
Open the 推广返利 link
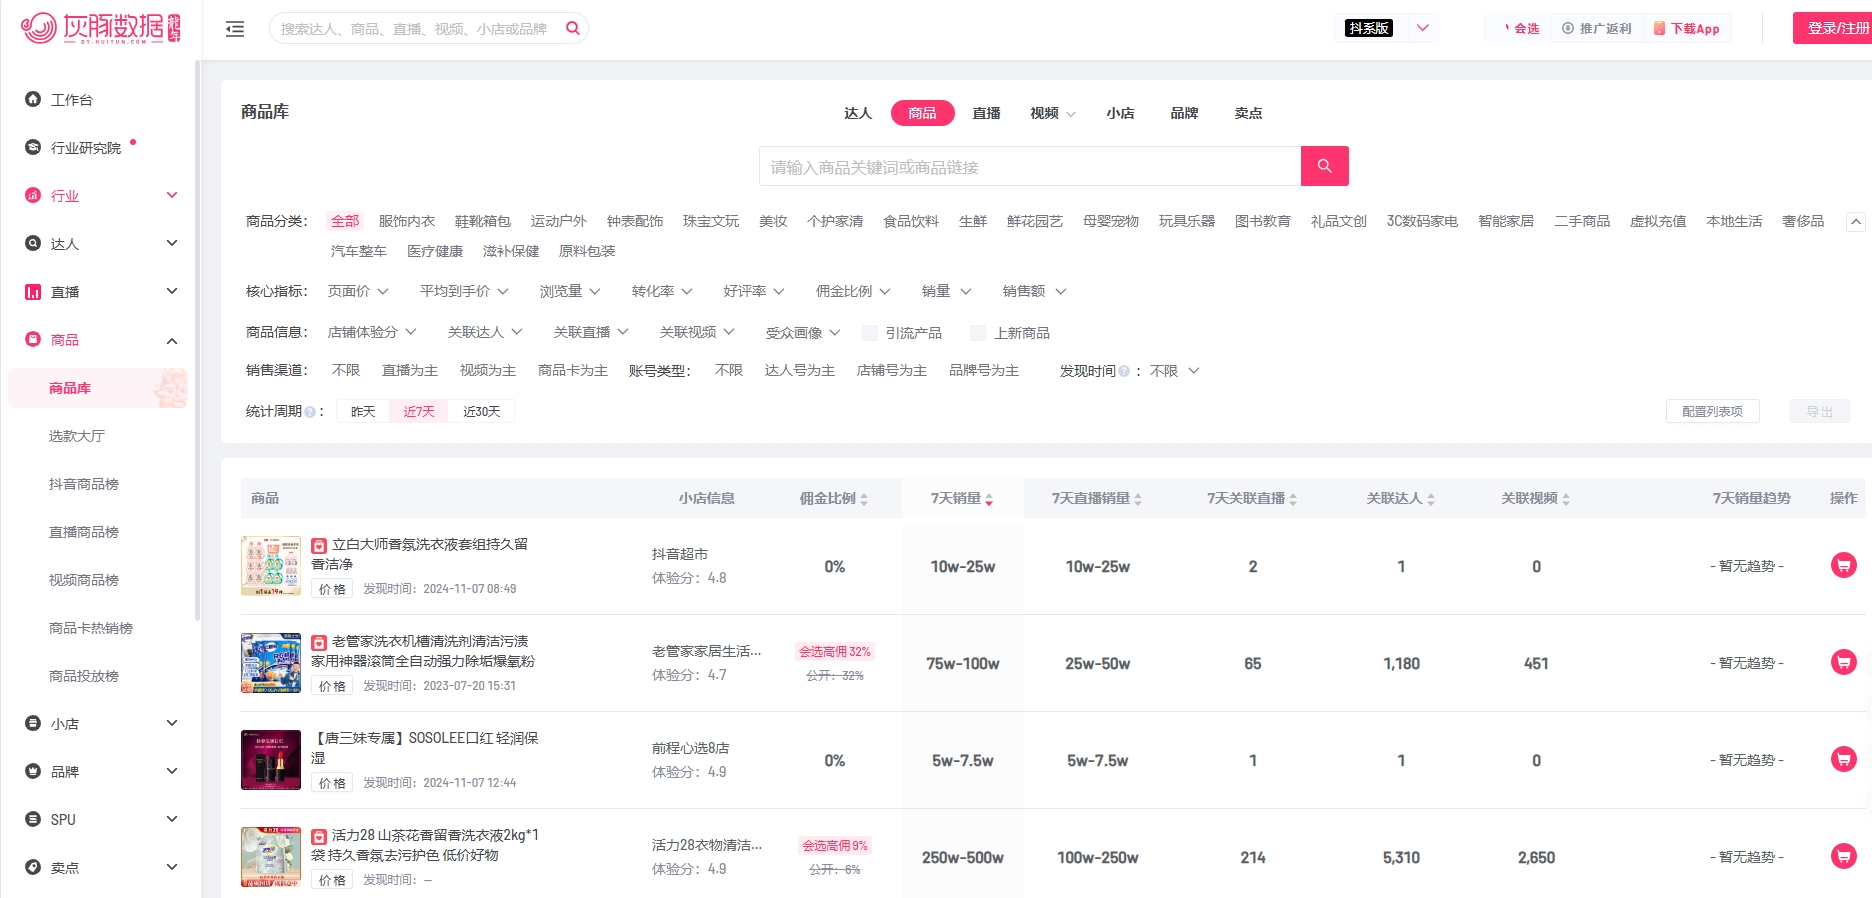coord(1597,28)
